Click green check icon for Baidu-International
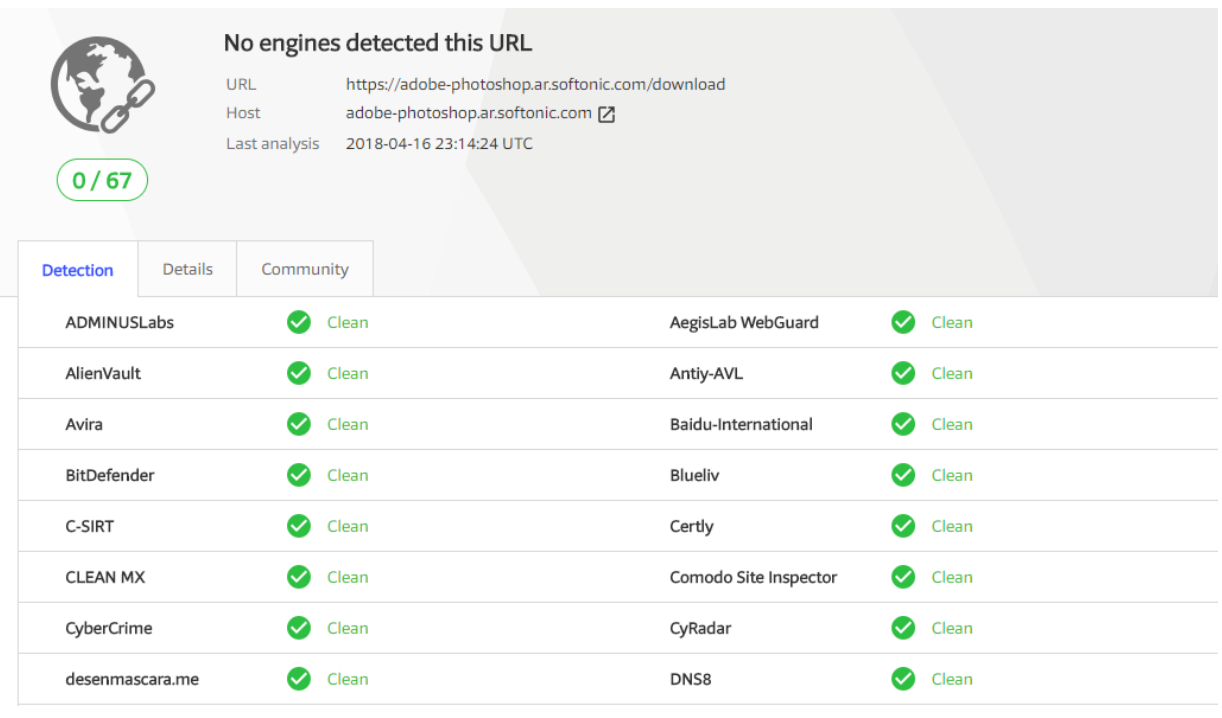 coord(903,424)
